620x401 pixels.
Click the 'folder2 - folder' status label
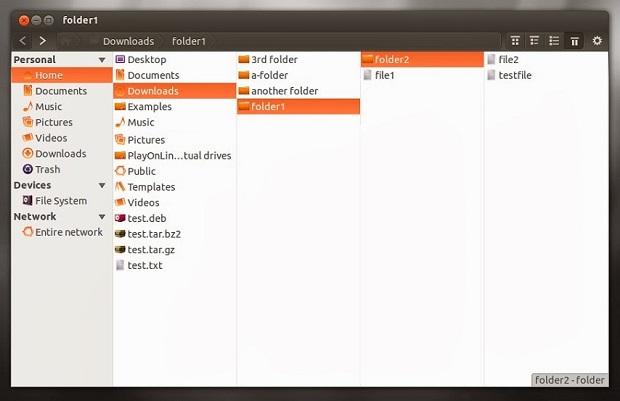569,380
